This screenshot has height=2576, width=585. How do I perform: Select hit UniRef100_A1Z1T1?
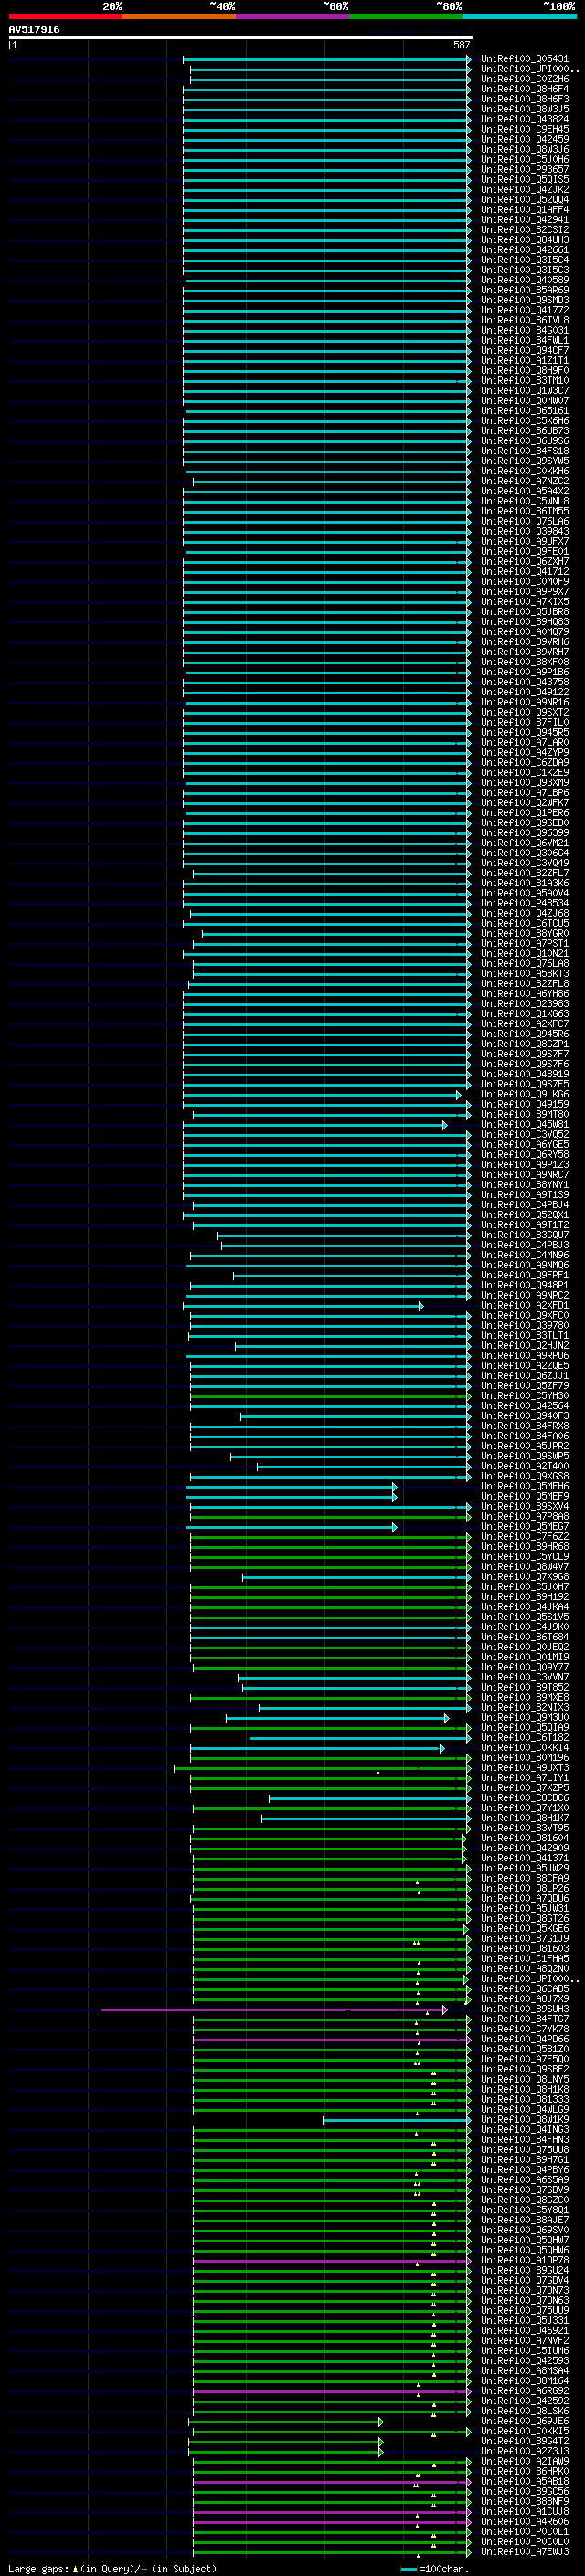tap(525, 361)
